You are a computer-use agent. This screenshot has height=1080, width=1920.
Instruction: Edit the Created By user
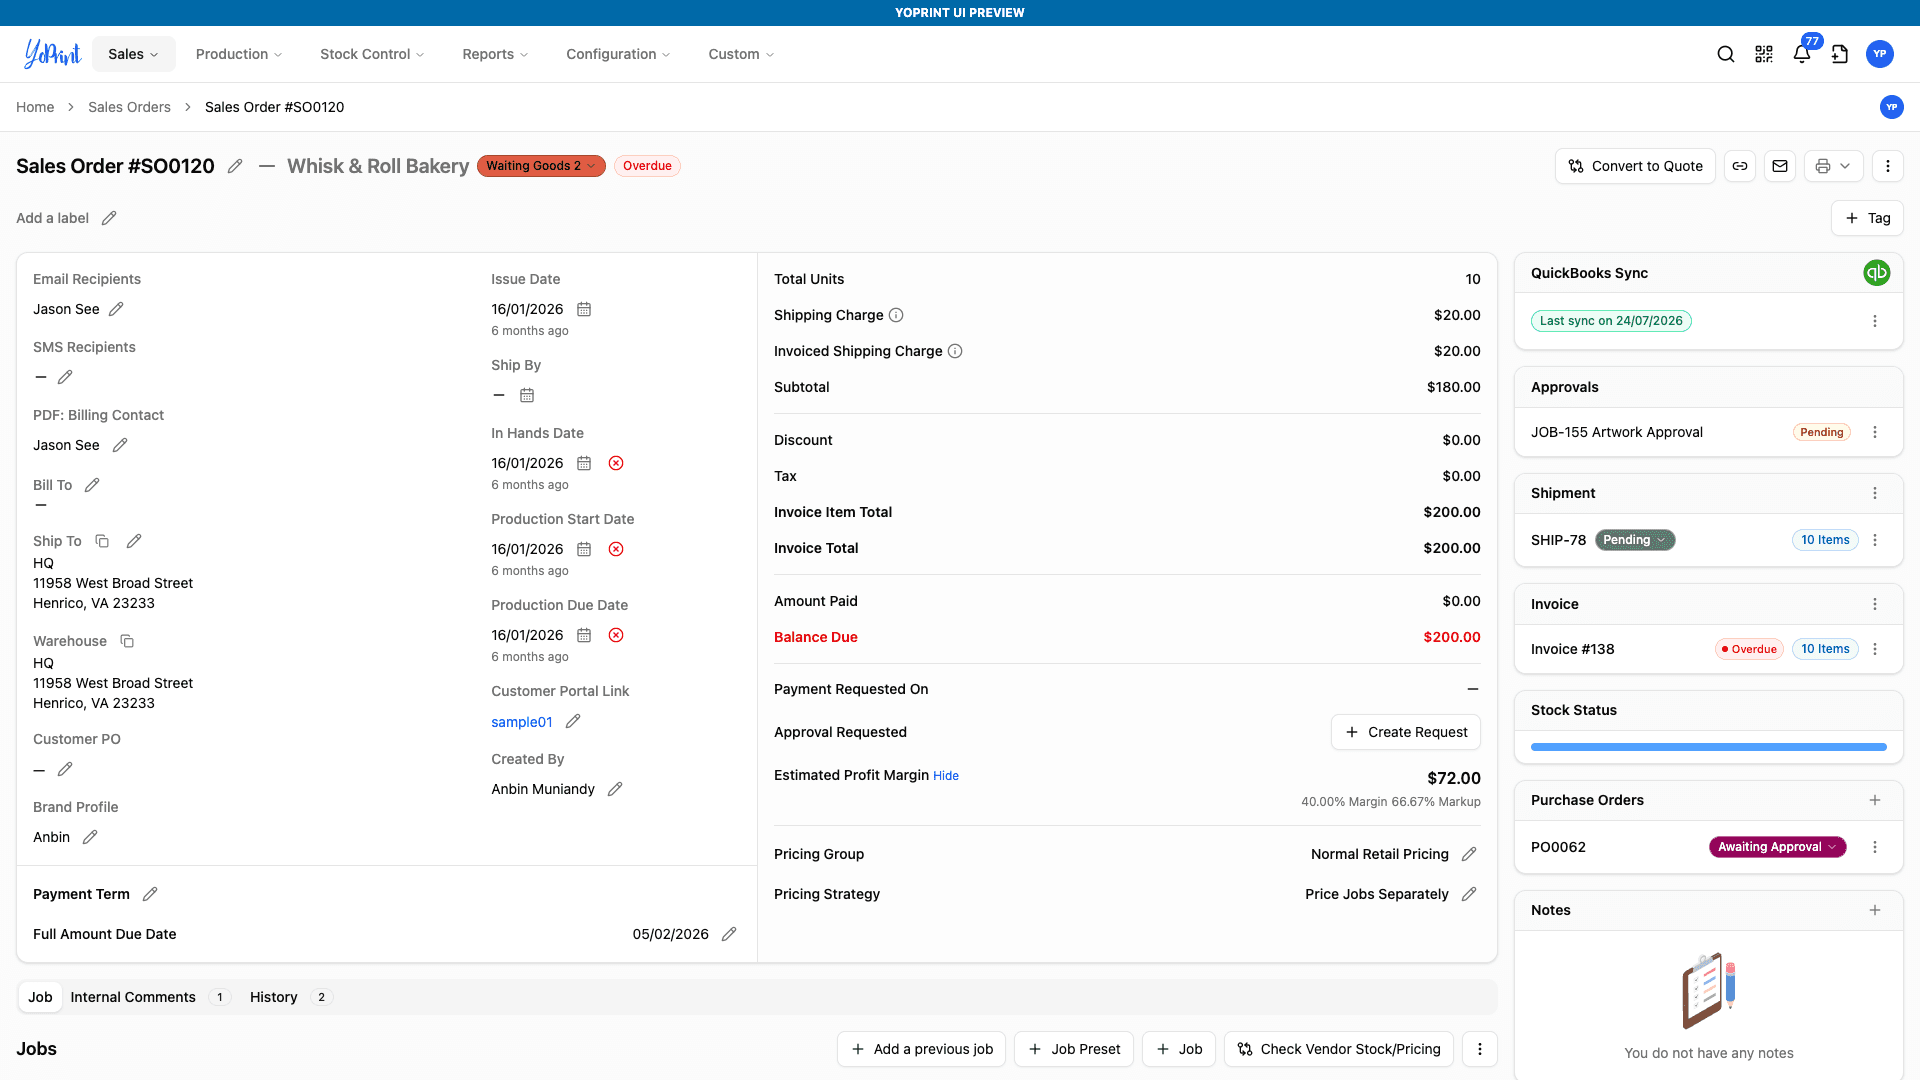coord(615,789)
